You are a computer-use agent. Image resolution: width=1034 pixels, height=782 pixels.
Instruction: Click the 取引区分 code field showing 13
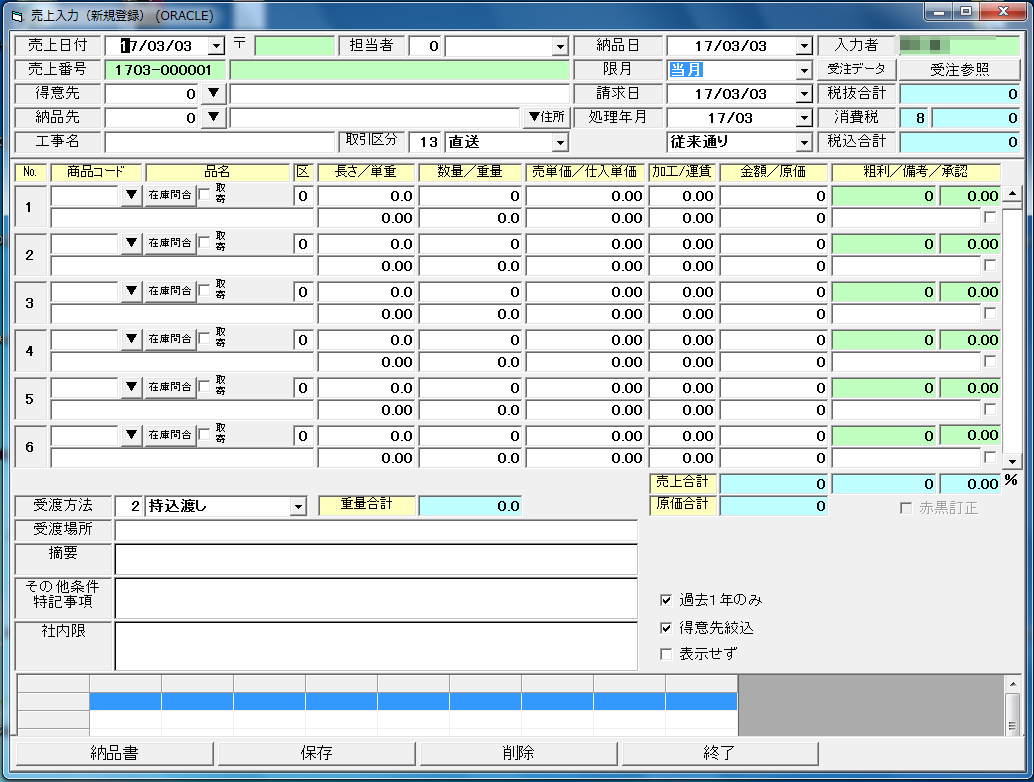click(x=425, y=142)
